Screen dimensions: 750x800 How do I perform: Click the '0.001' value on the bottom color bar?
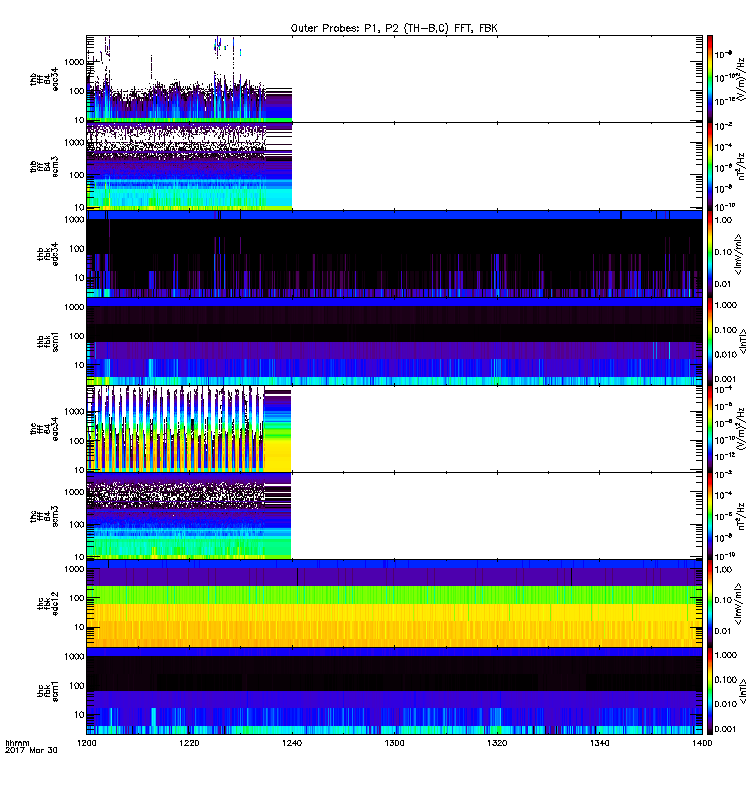726,729
